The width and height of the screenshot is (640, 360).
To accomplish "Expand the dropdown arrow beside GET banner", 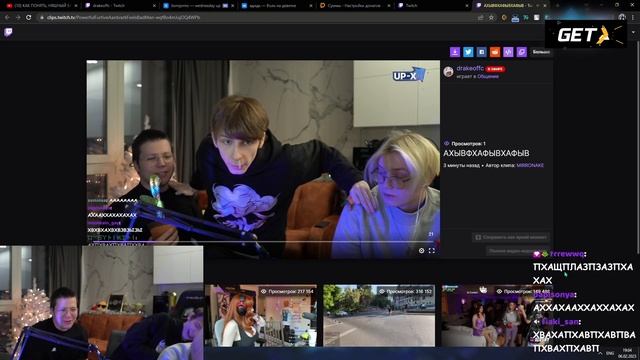I will (633, 33).
